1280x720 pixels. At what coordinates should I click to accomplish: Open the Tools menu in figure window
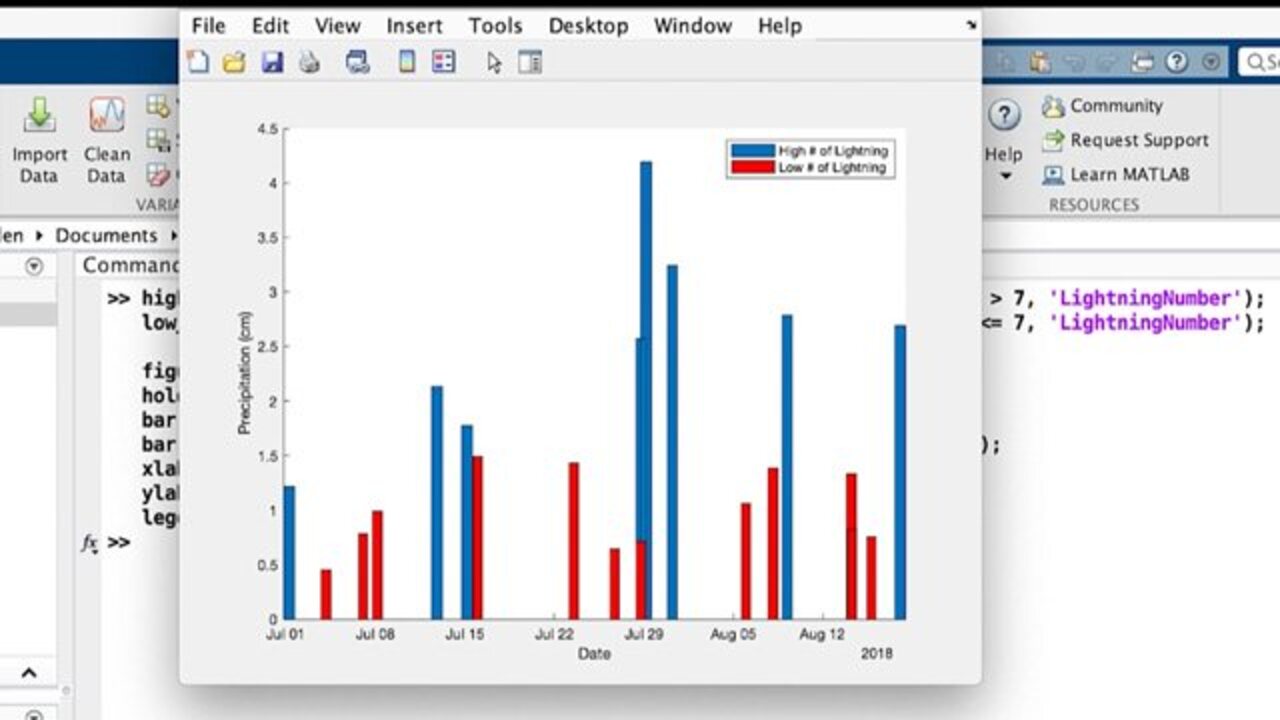(x=495, y=26)
